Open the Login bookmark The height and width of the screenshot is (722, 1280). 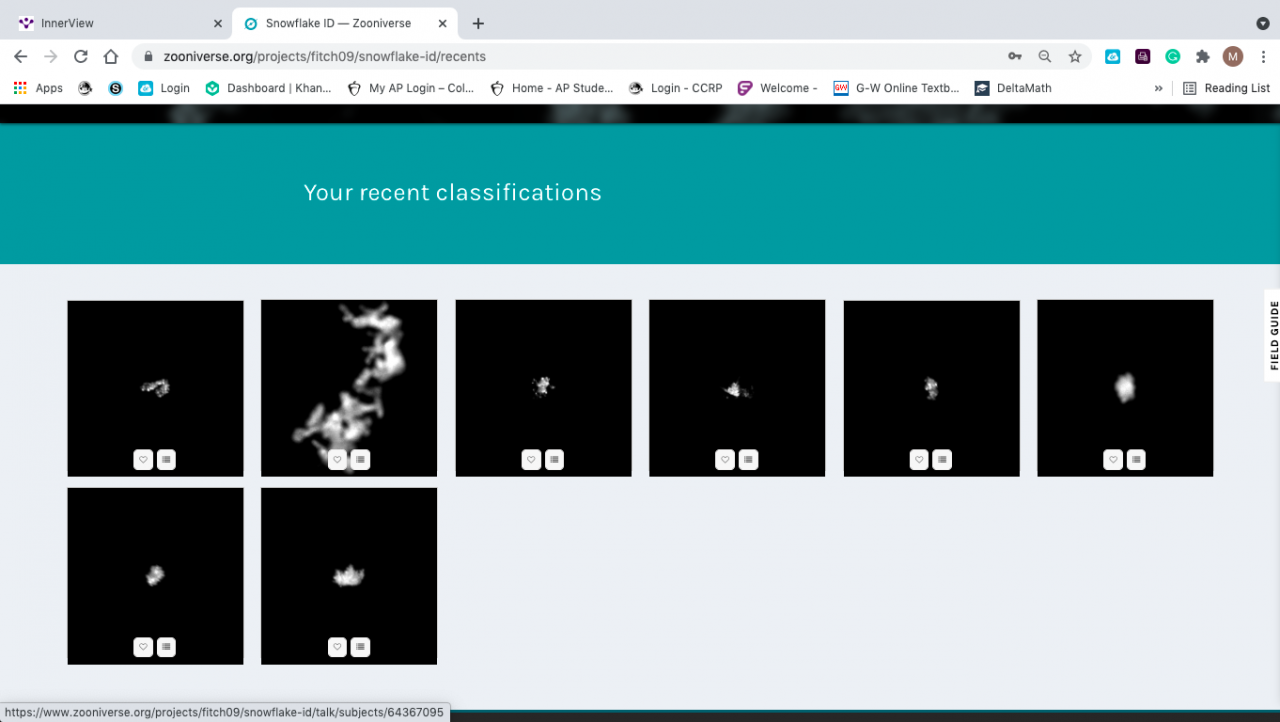click(164, 88)
